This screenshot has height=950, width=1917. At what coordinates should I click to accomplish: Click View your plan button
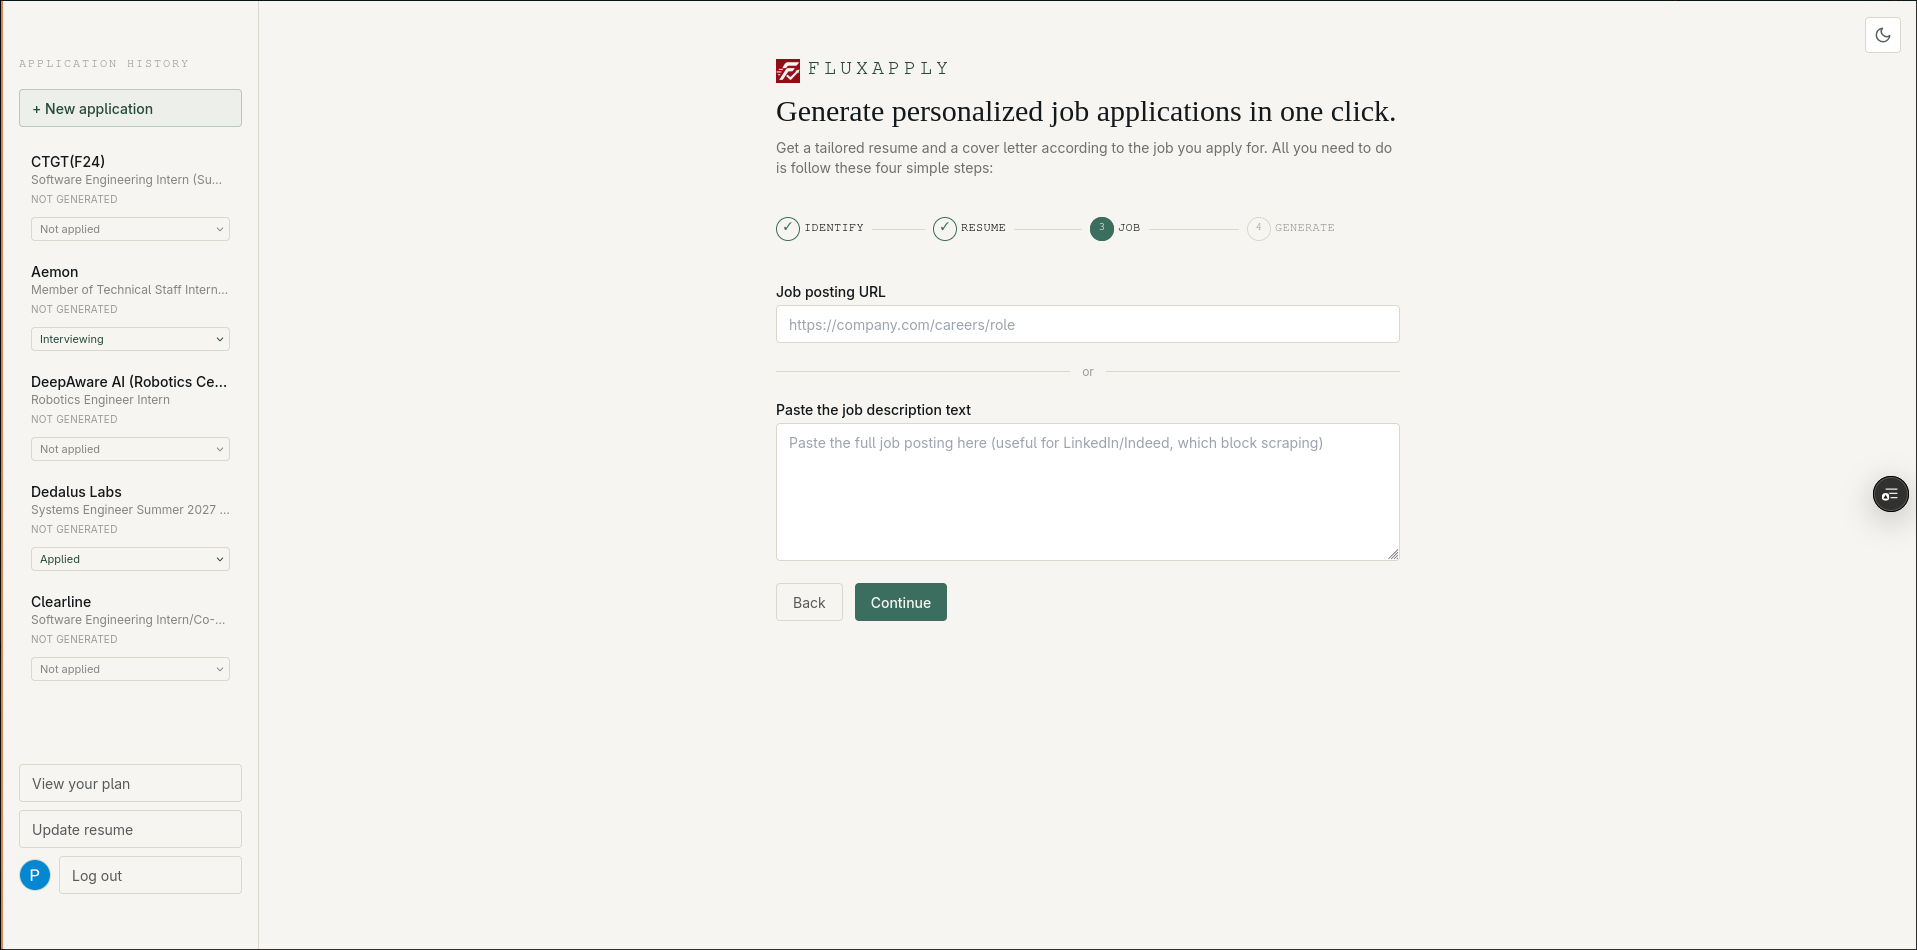pos(130,783)
